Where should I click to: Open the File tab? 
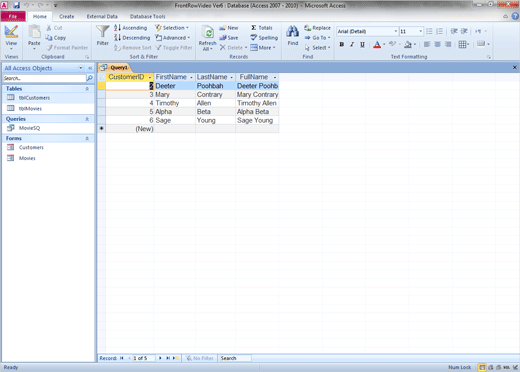pyautogui.click(x=13, y=16)
